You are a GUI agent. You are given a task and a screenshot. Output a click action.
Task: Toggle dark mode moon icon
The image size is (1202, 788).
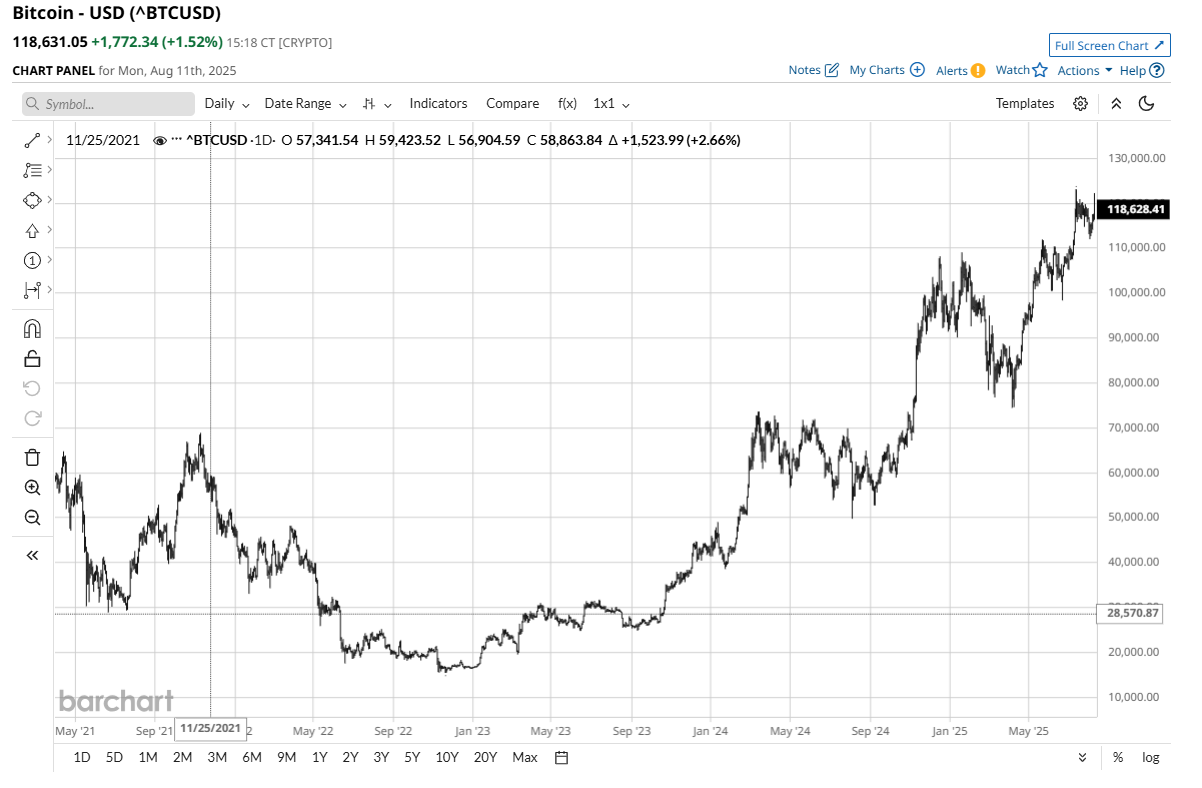click(1147, 104)
